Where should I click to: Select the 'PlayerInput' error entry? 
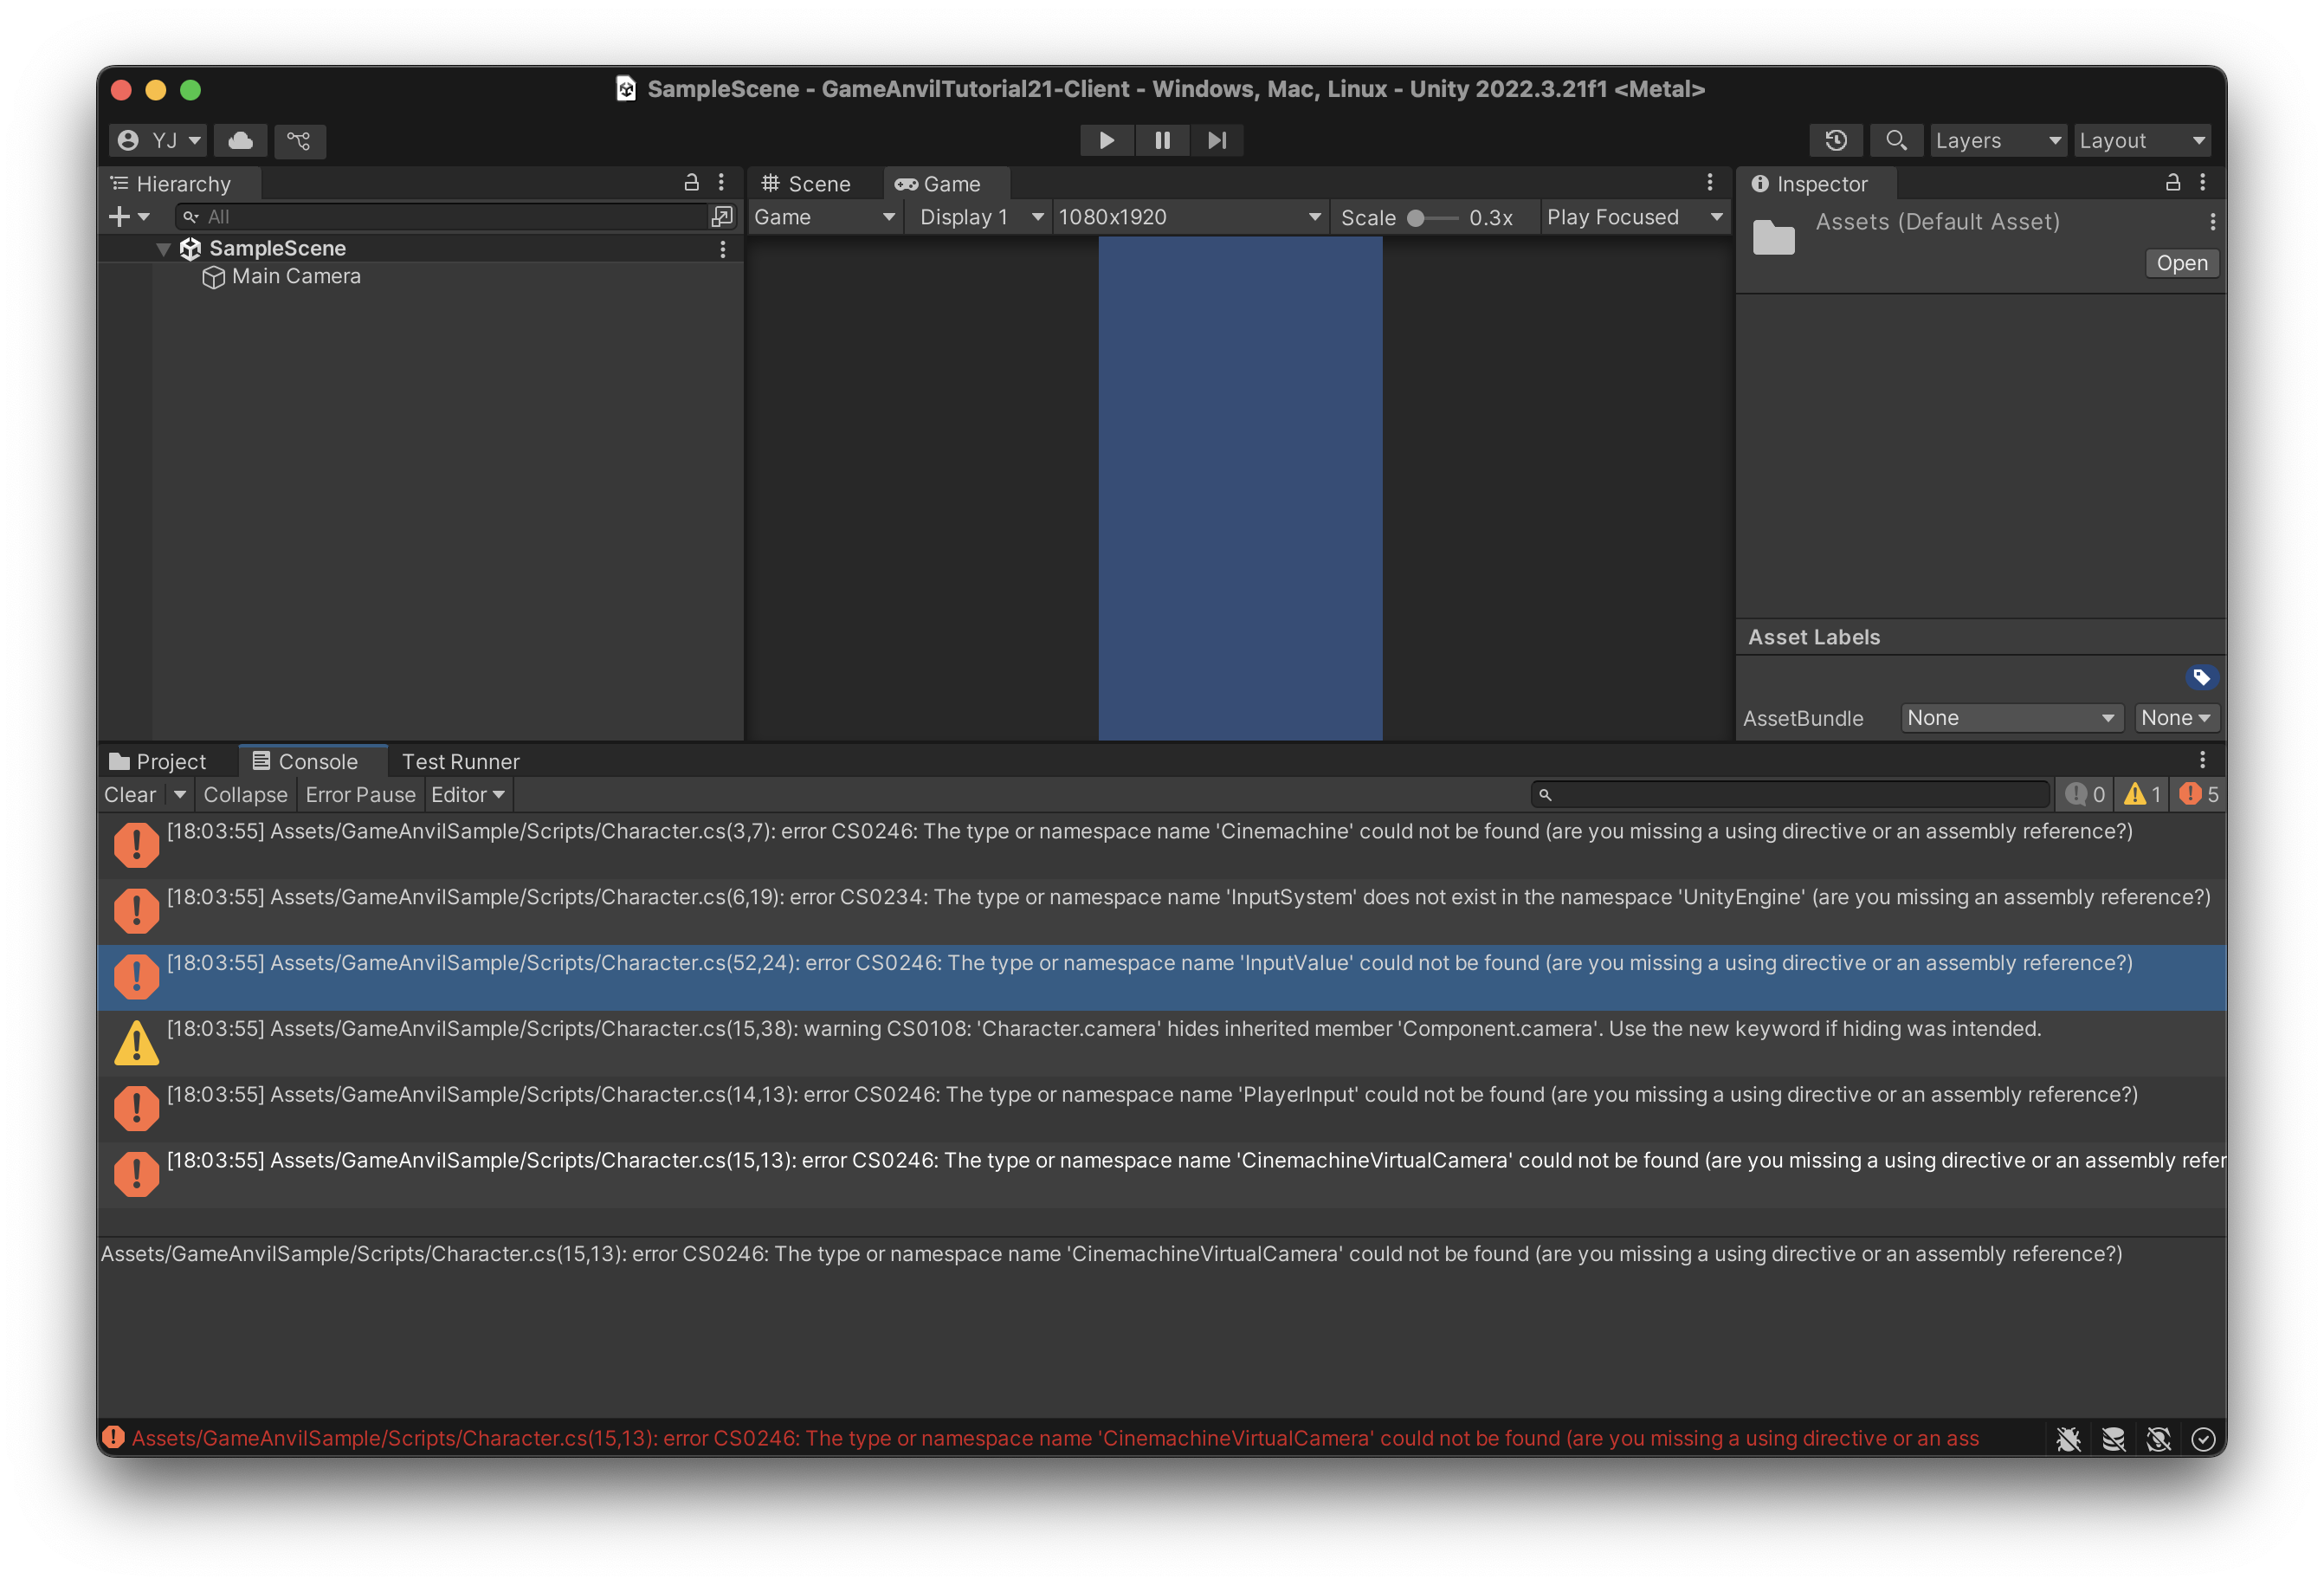1161,1110
